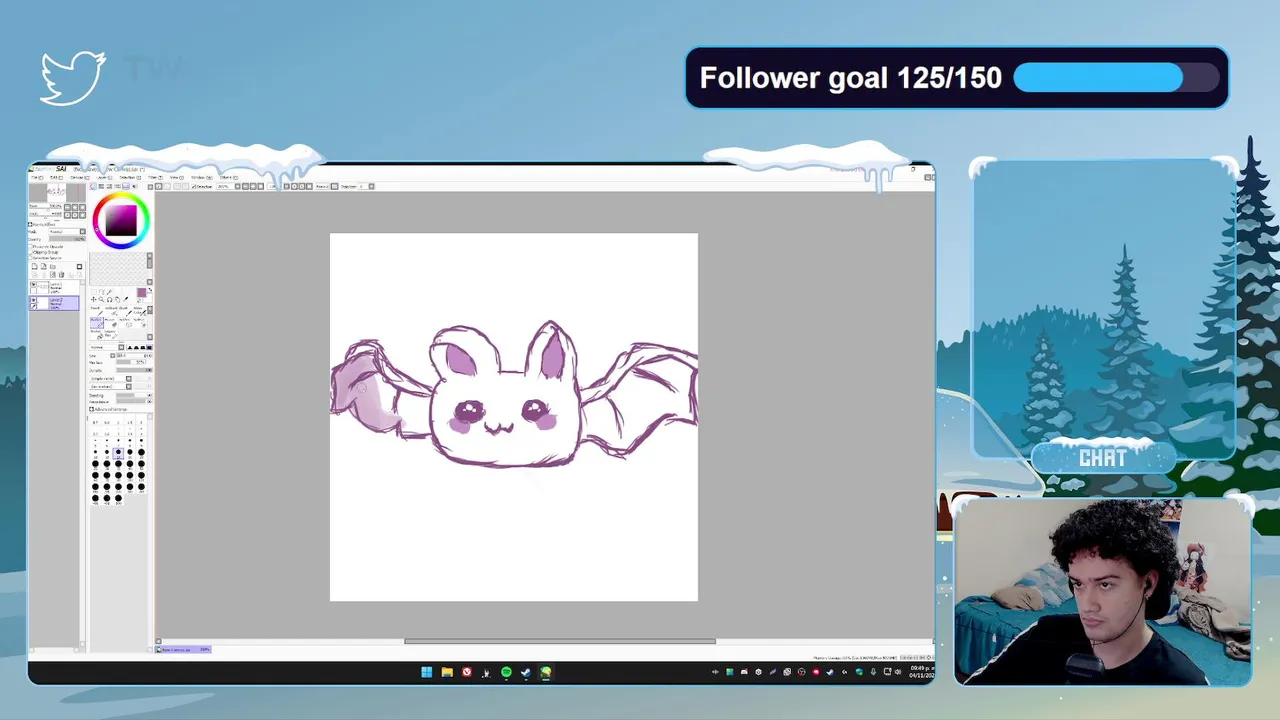This screenshot has height=720, width=1280.
Task: Hide Layer1 with its eye icon
Action: click(34, 284)
